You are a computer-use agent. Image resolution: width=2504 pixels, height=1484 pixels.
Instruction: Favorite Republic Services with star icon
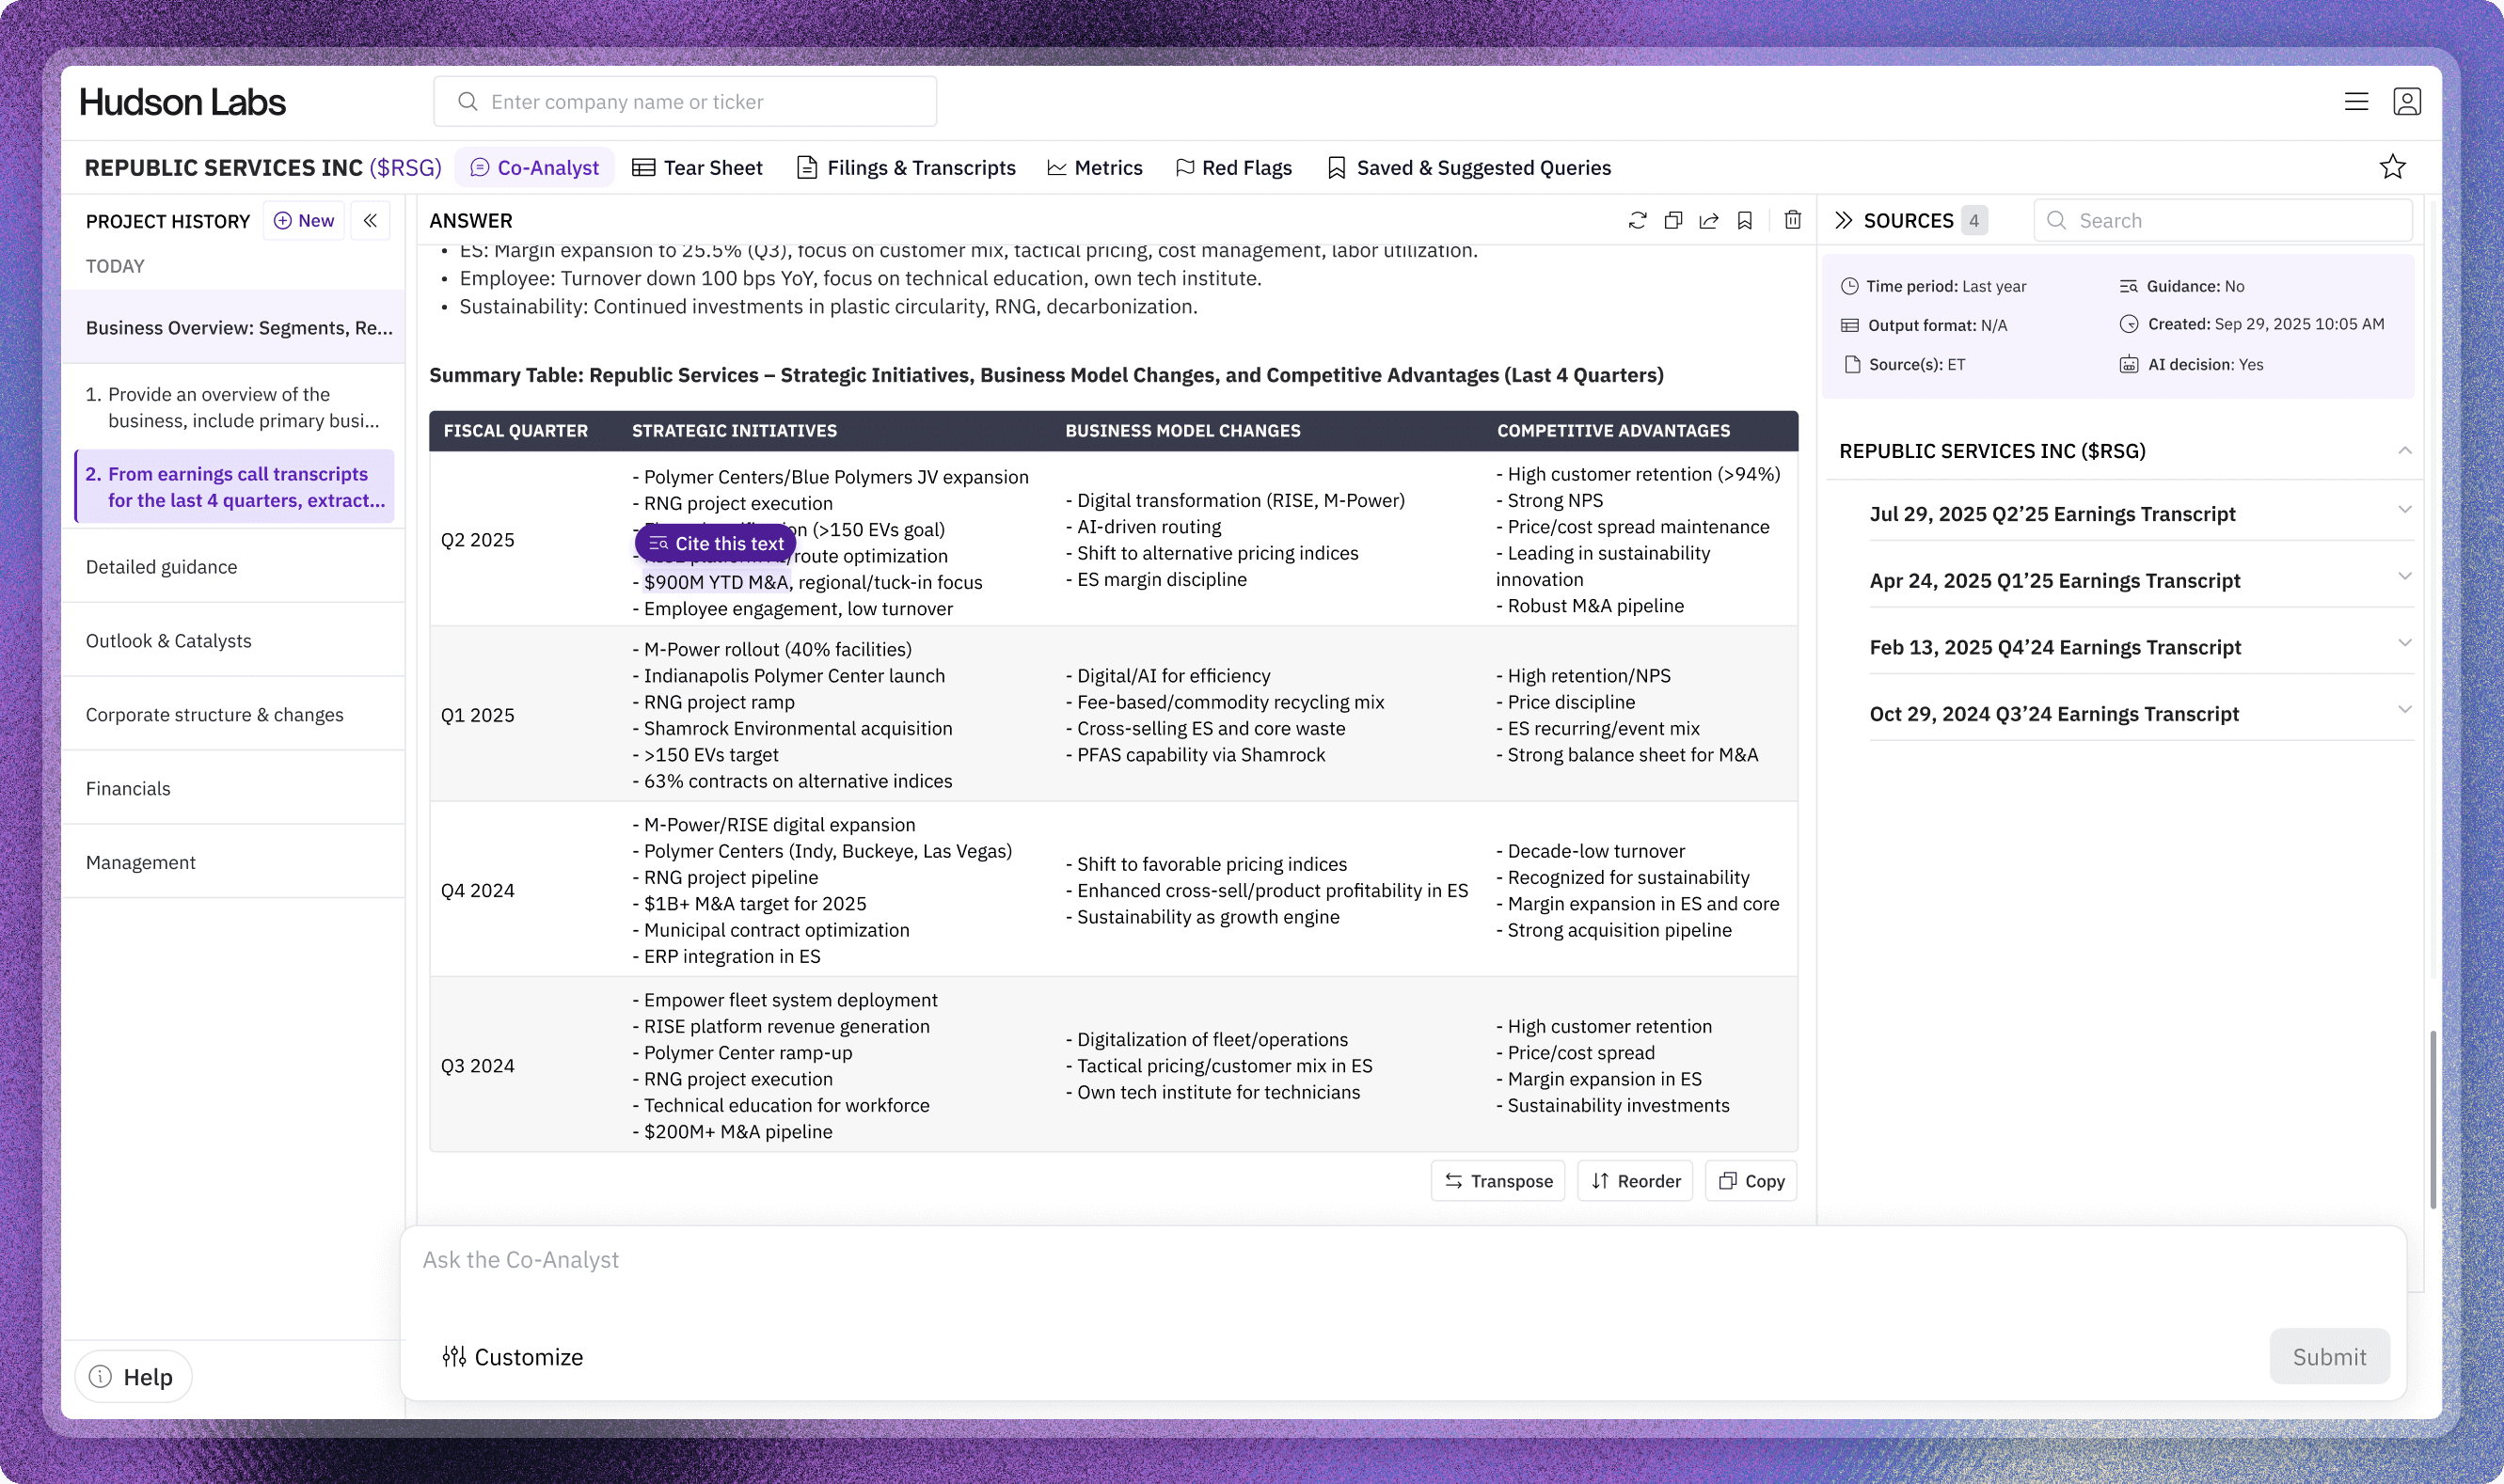point(2392,167)
